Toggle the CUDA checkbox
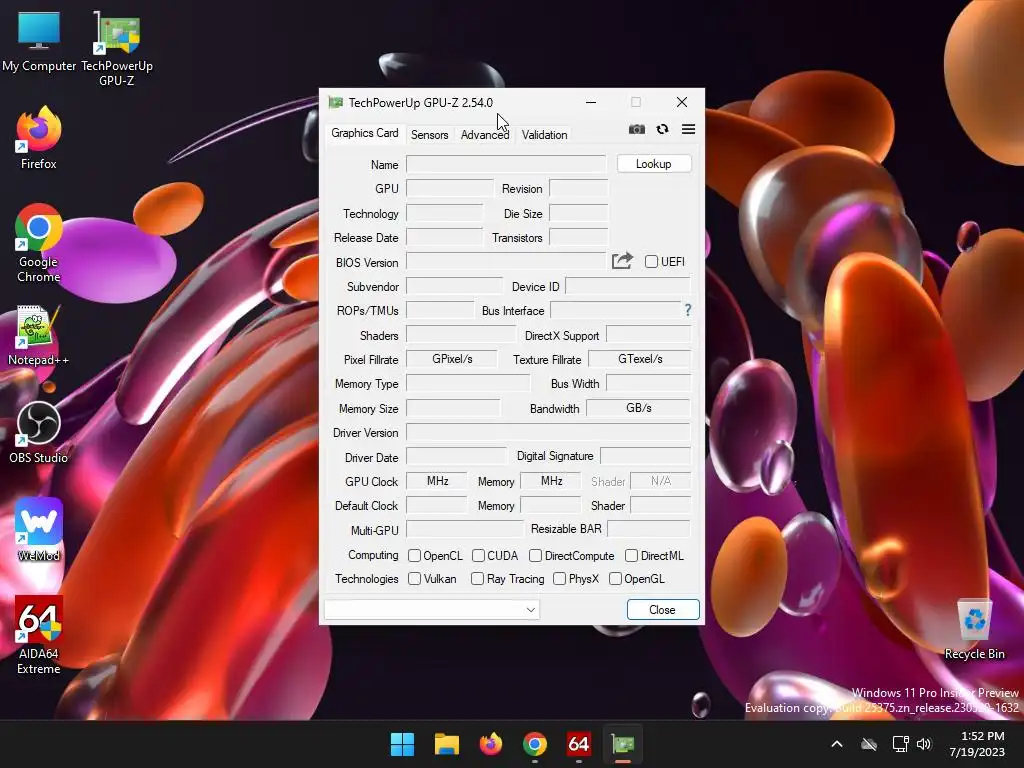This screenshot has width=1024, height=768. (x=478, y=555)
